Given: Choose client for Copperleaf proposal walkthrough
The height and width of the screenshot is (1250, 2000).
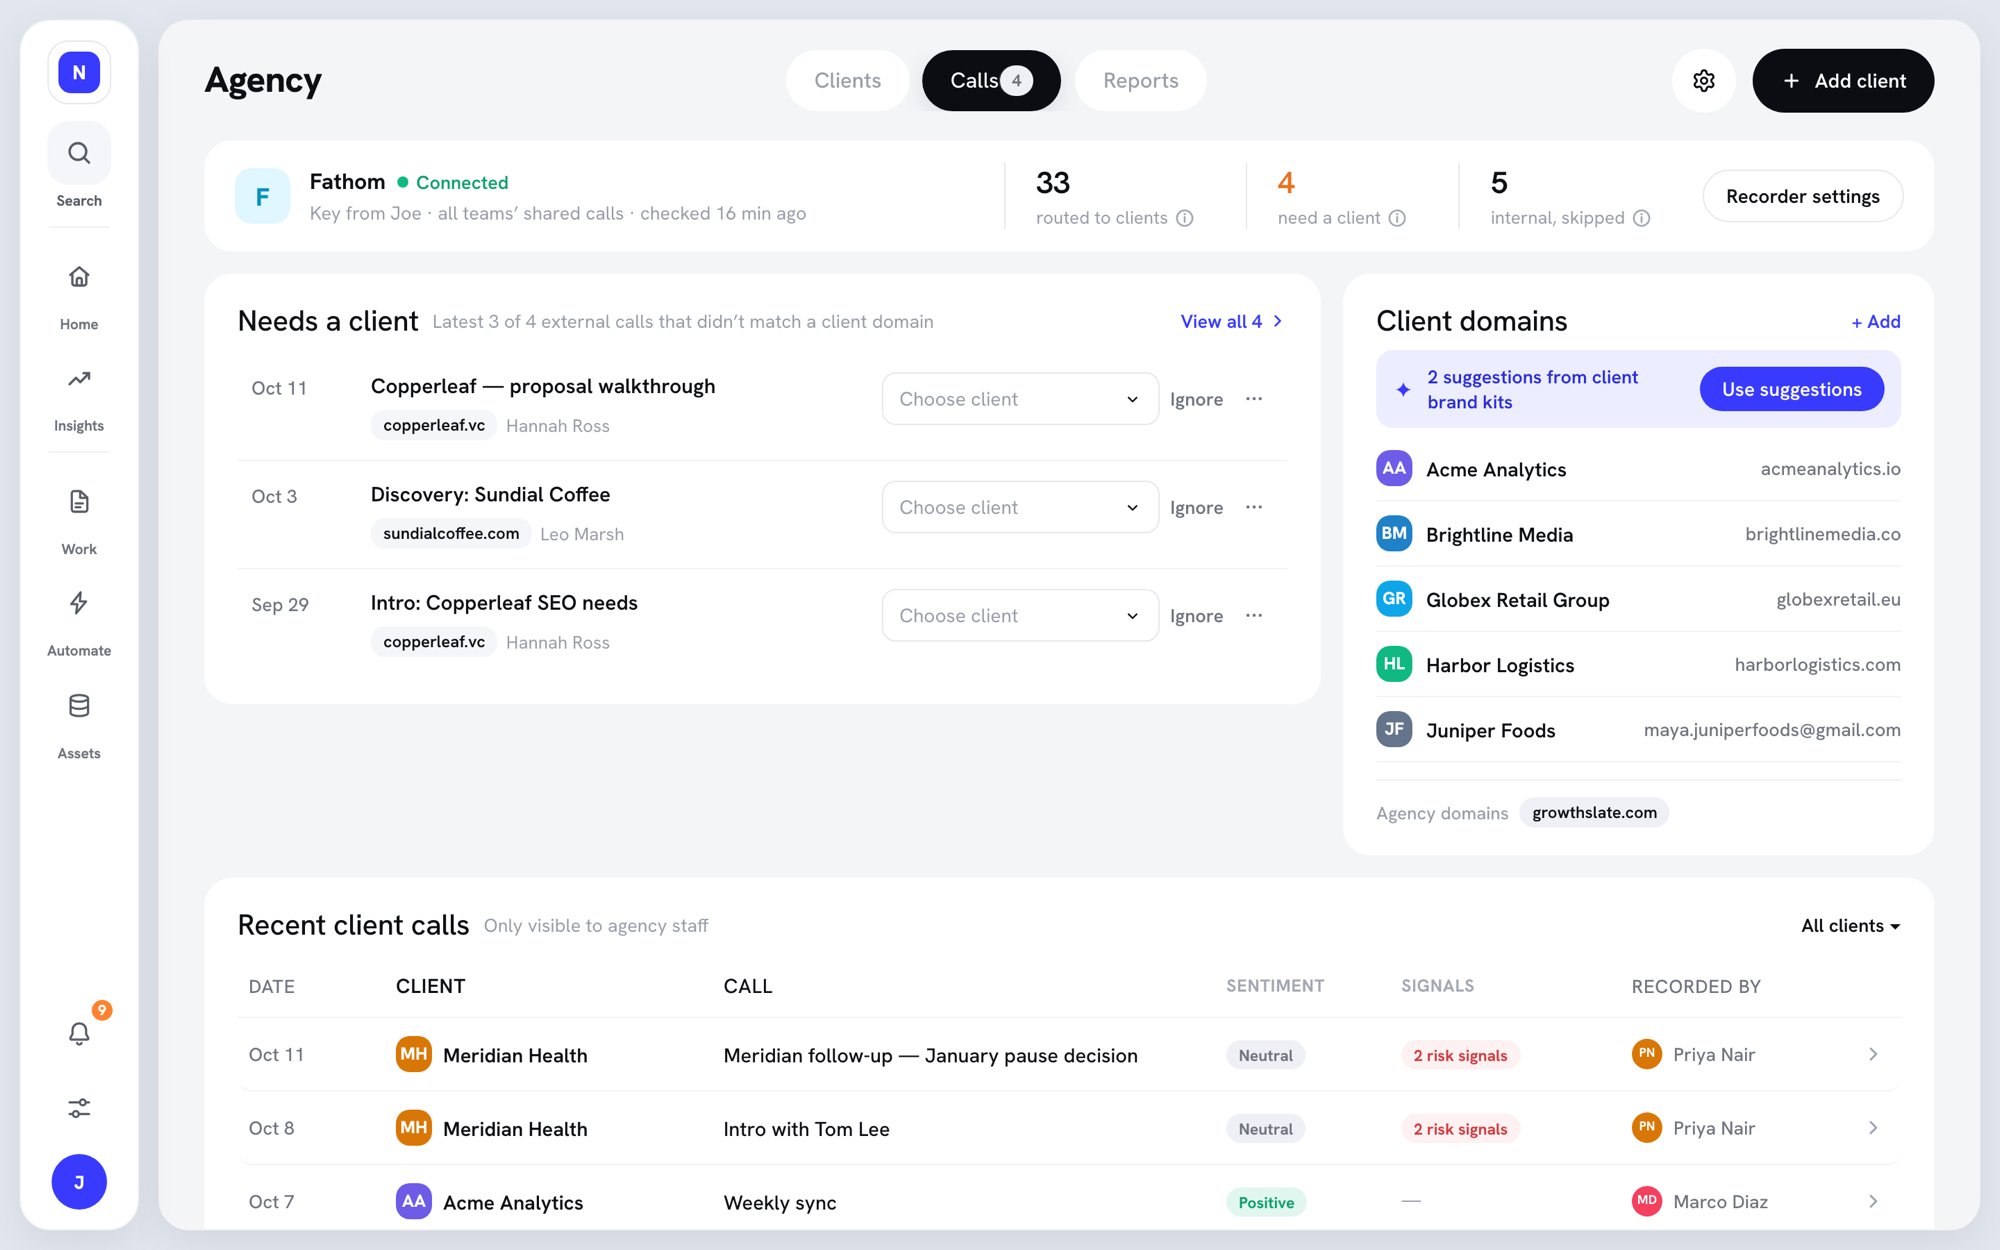Looking at the screenshot, I should [1020, 399].
